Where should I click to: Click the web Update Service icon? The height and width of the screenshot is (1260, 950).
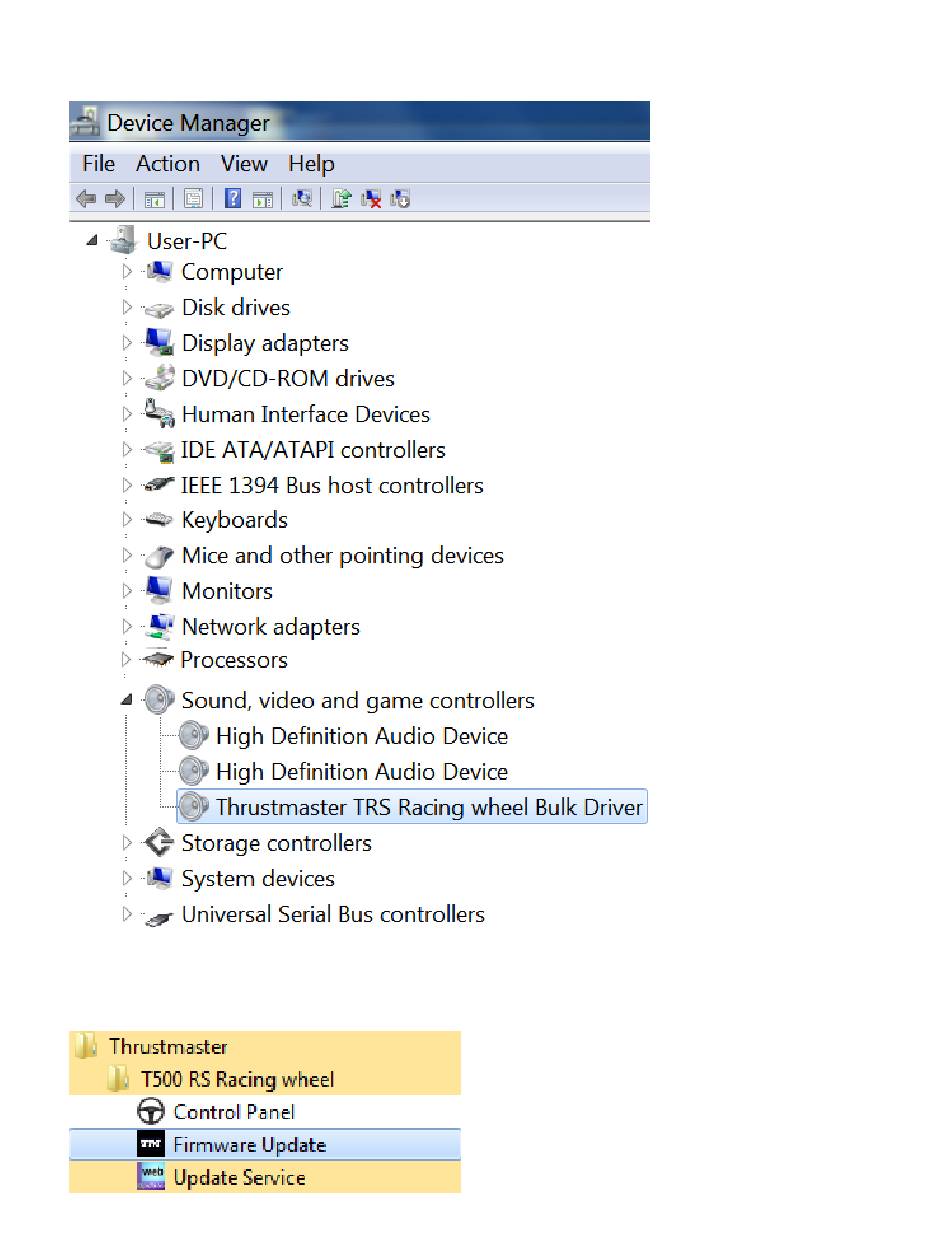[x=150, y=1177]
